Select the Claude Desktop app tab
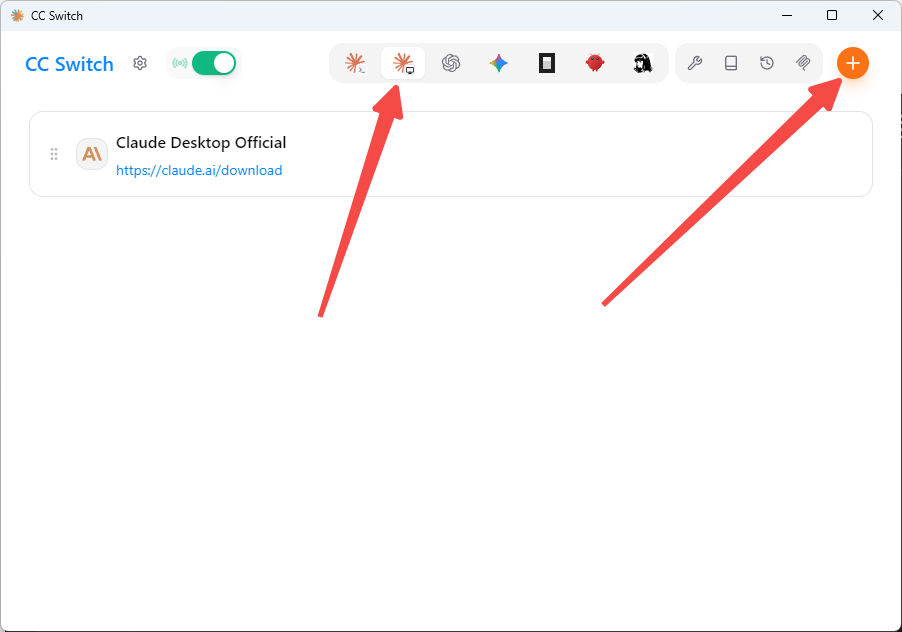The image size is (902, 632). click(x=403, y=63)
